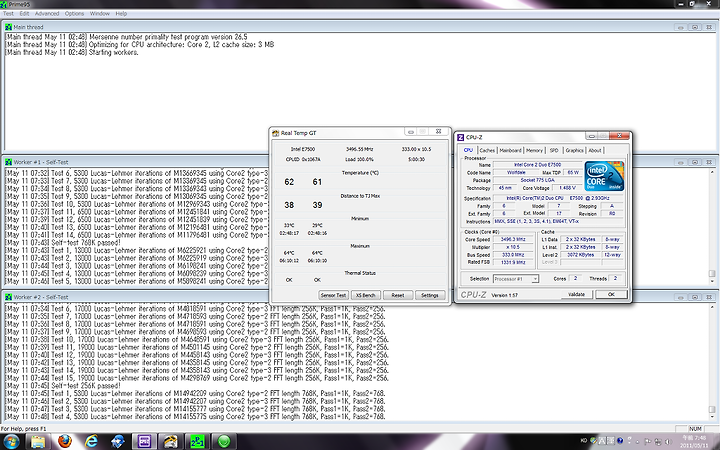Click the Bus Speed value 333.0 MHz
Image resolution: width=720 pixels, height=450 pixels.
coord(513,254)
